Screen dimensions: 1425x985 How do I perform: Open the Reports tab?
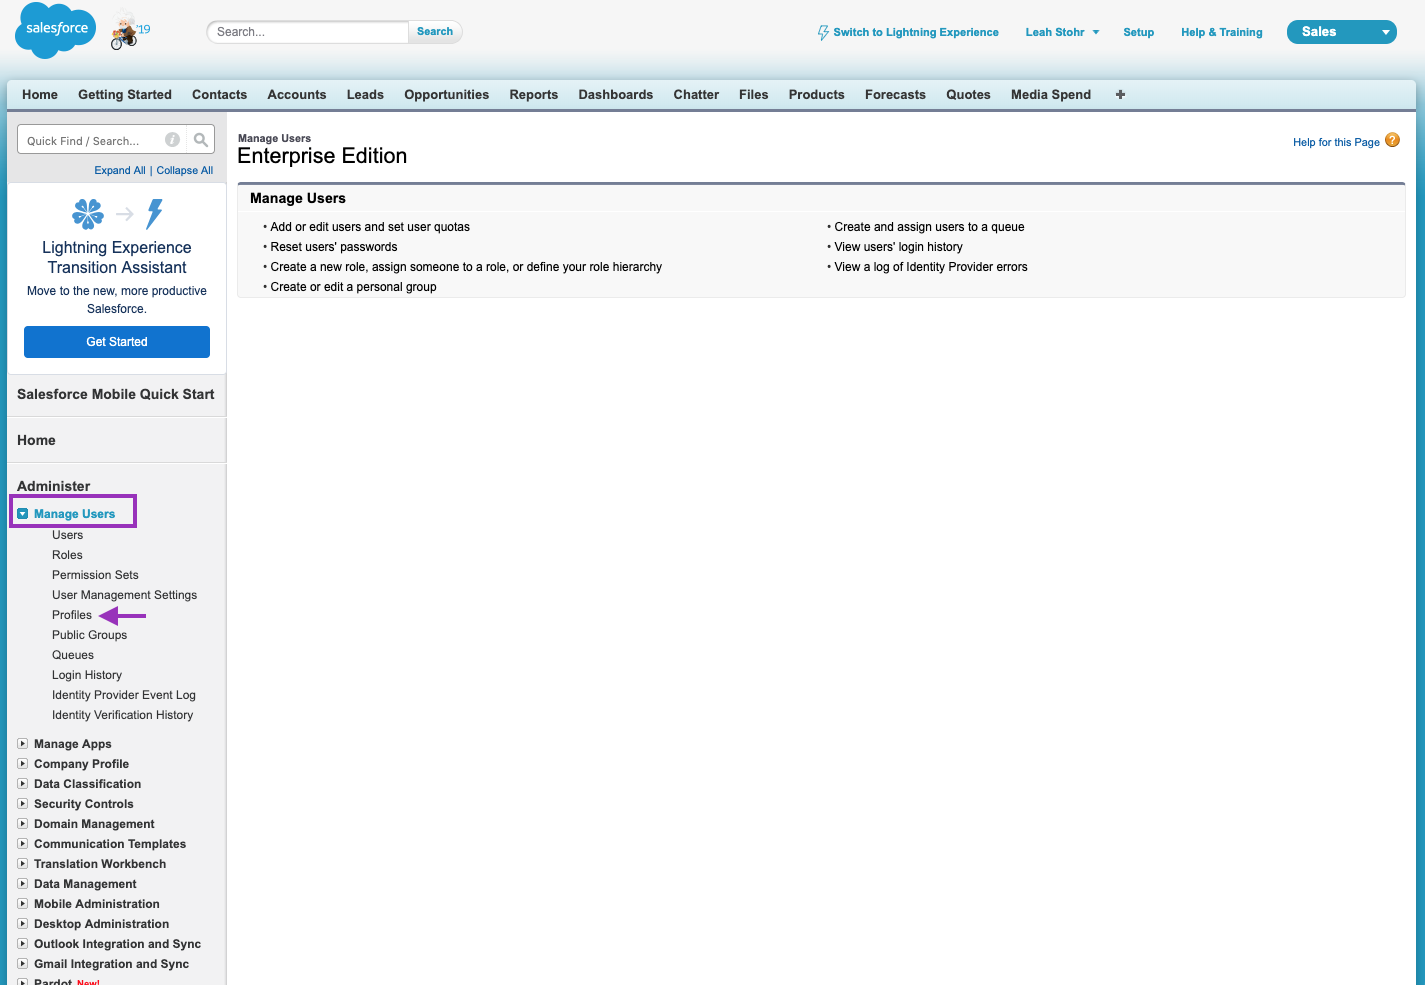[x=534, y=94]
